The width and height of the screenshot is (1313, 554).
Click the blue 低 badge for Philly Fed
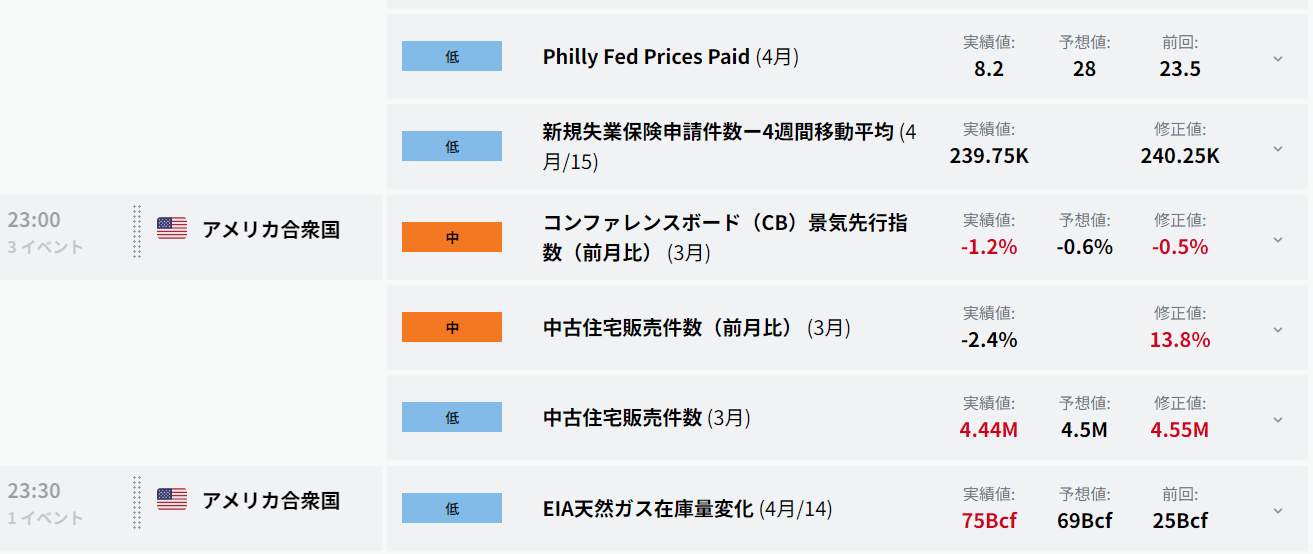452,57
